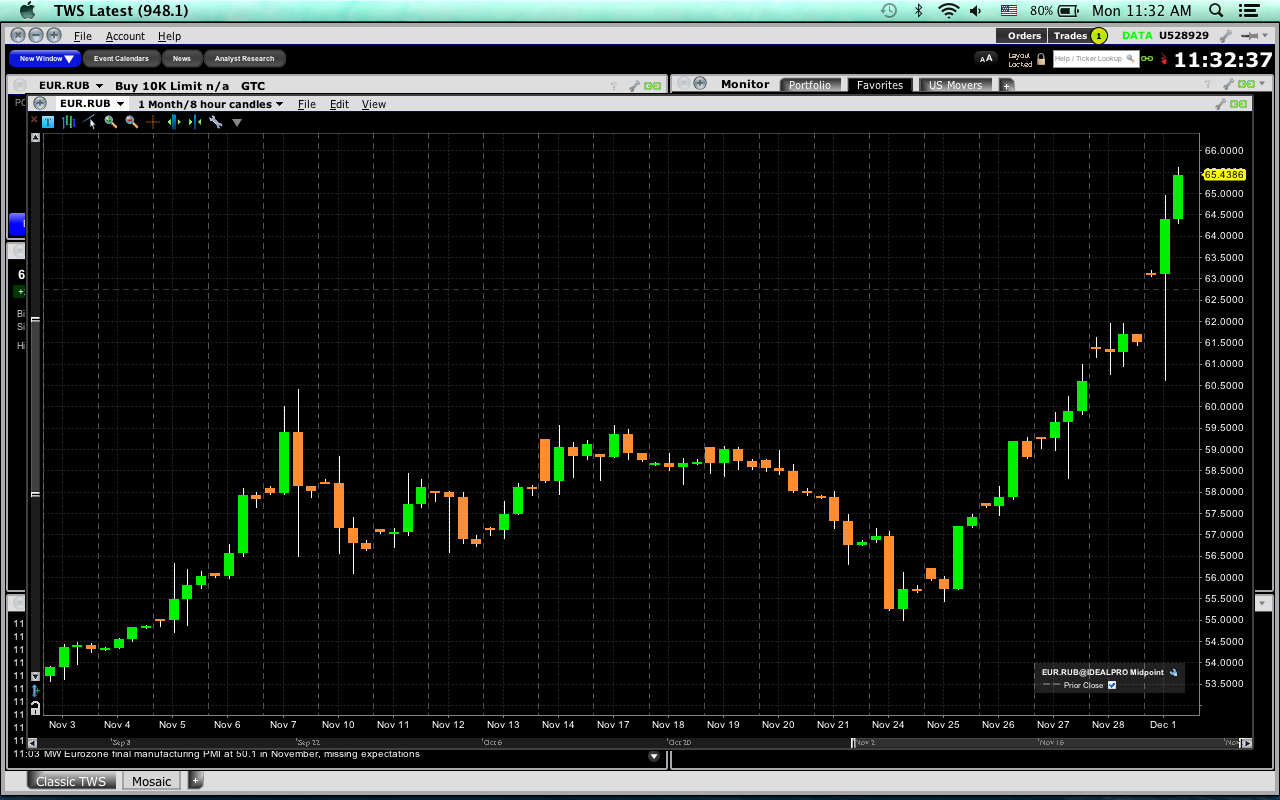Open the TWS Help menu

point(169,36)
